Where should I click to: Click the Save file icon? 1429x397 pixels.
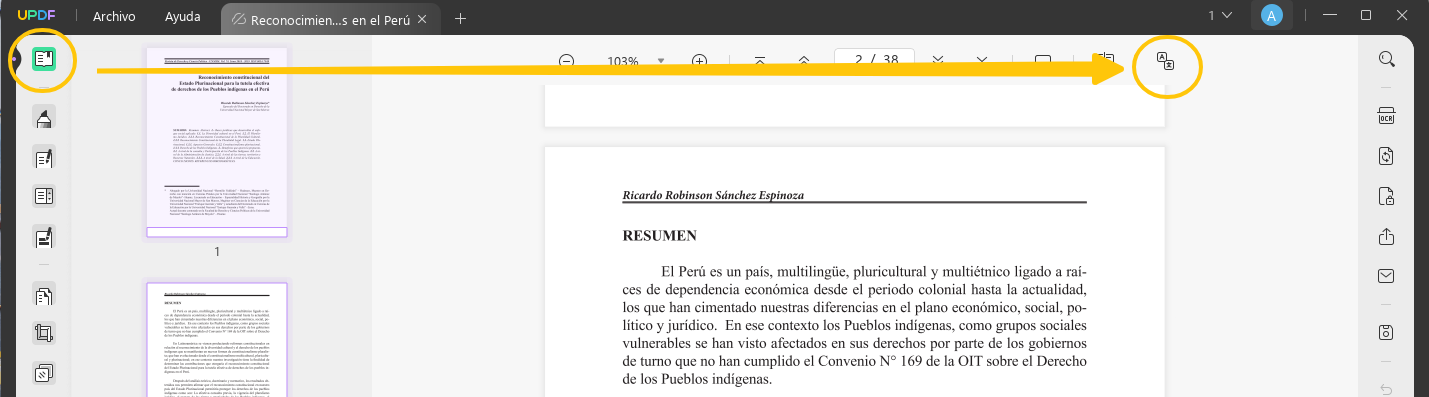click(x=1386, y=332)
